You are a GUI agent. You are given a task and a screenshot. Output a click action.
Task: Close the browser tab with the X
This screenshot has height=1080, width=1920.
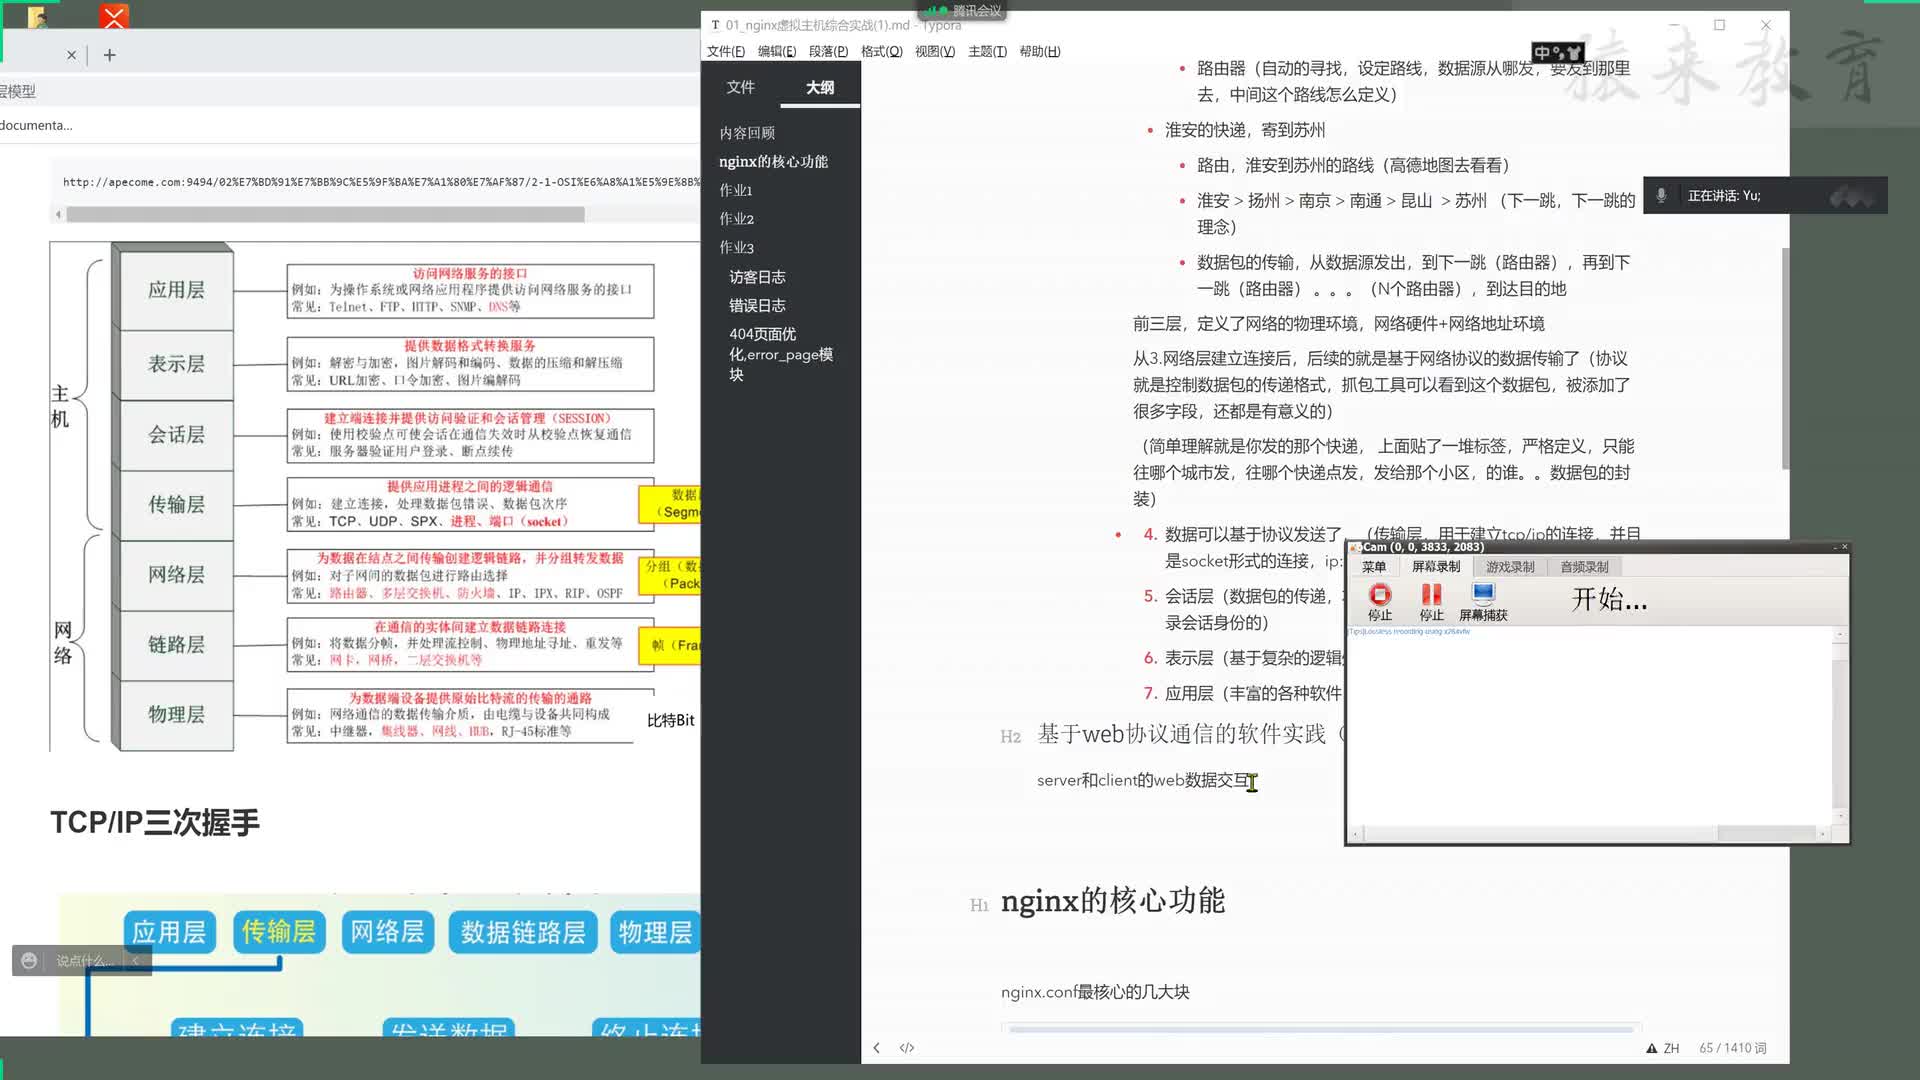click(x=71, y=56)
